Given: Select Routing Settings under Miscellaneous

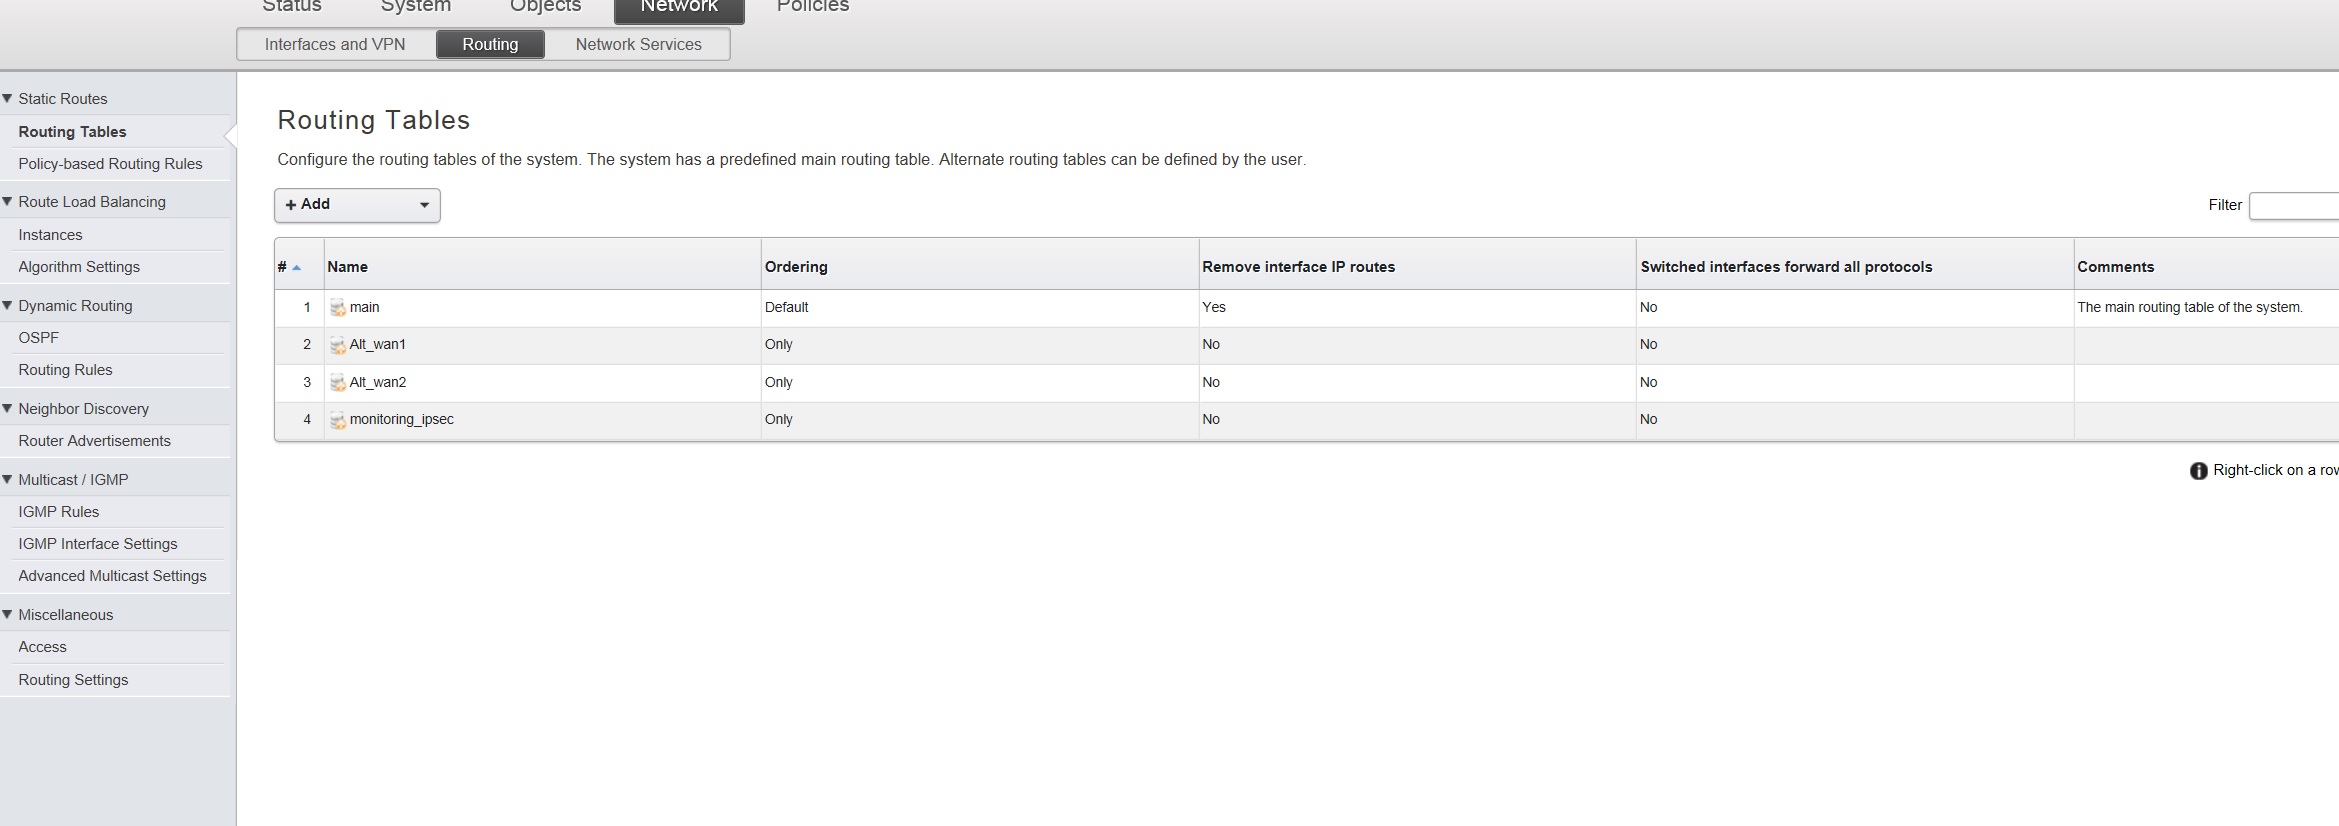Looking at the screenshot, I should pyautogui.click(x=73, y=680).
